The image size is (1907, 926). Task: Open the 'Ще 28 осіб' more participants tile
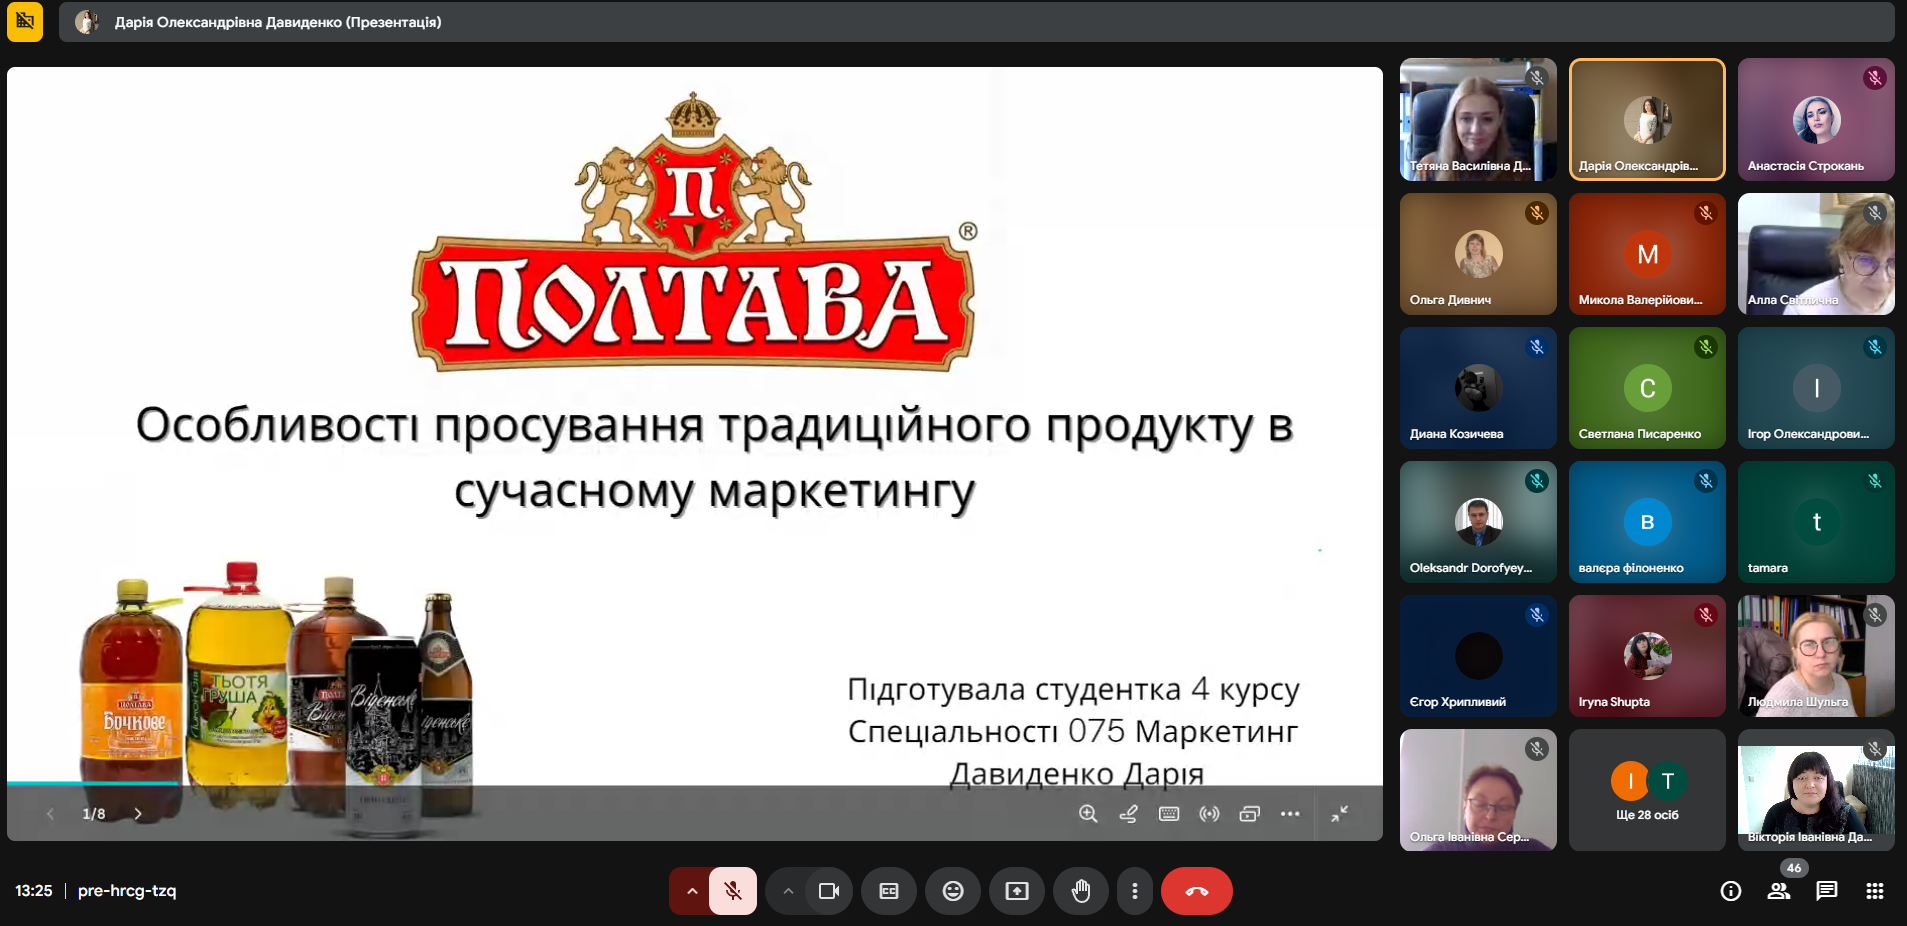pyautogui.click(x=1647, y=790)
